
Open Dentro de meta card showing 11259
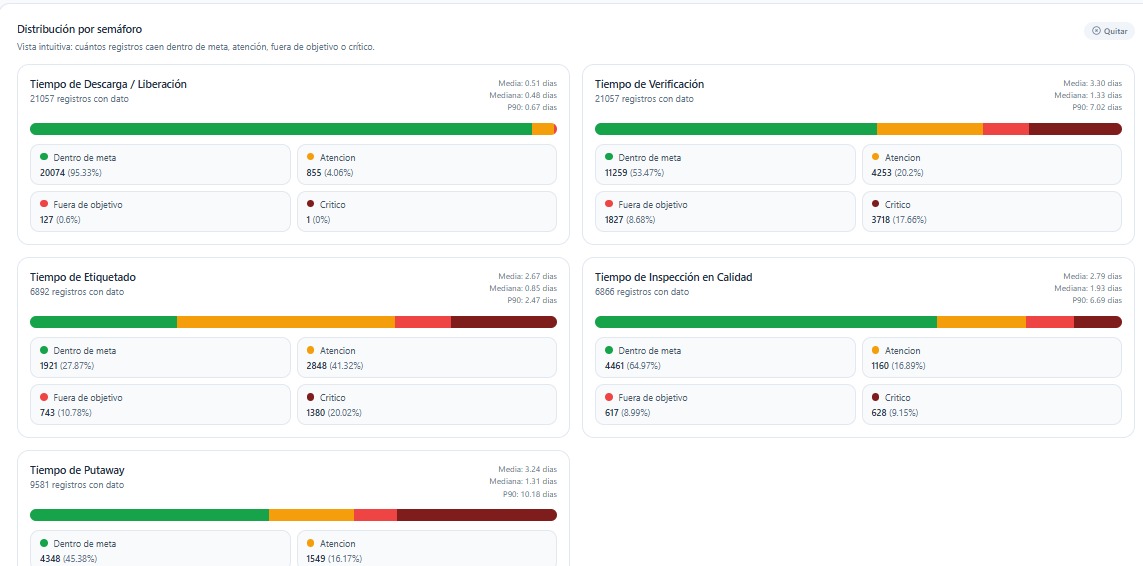pos(725,164)
